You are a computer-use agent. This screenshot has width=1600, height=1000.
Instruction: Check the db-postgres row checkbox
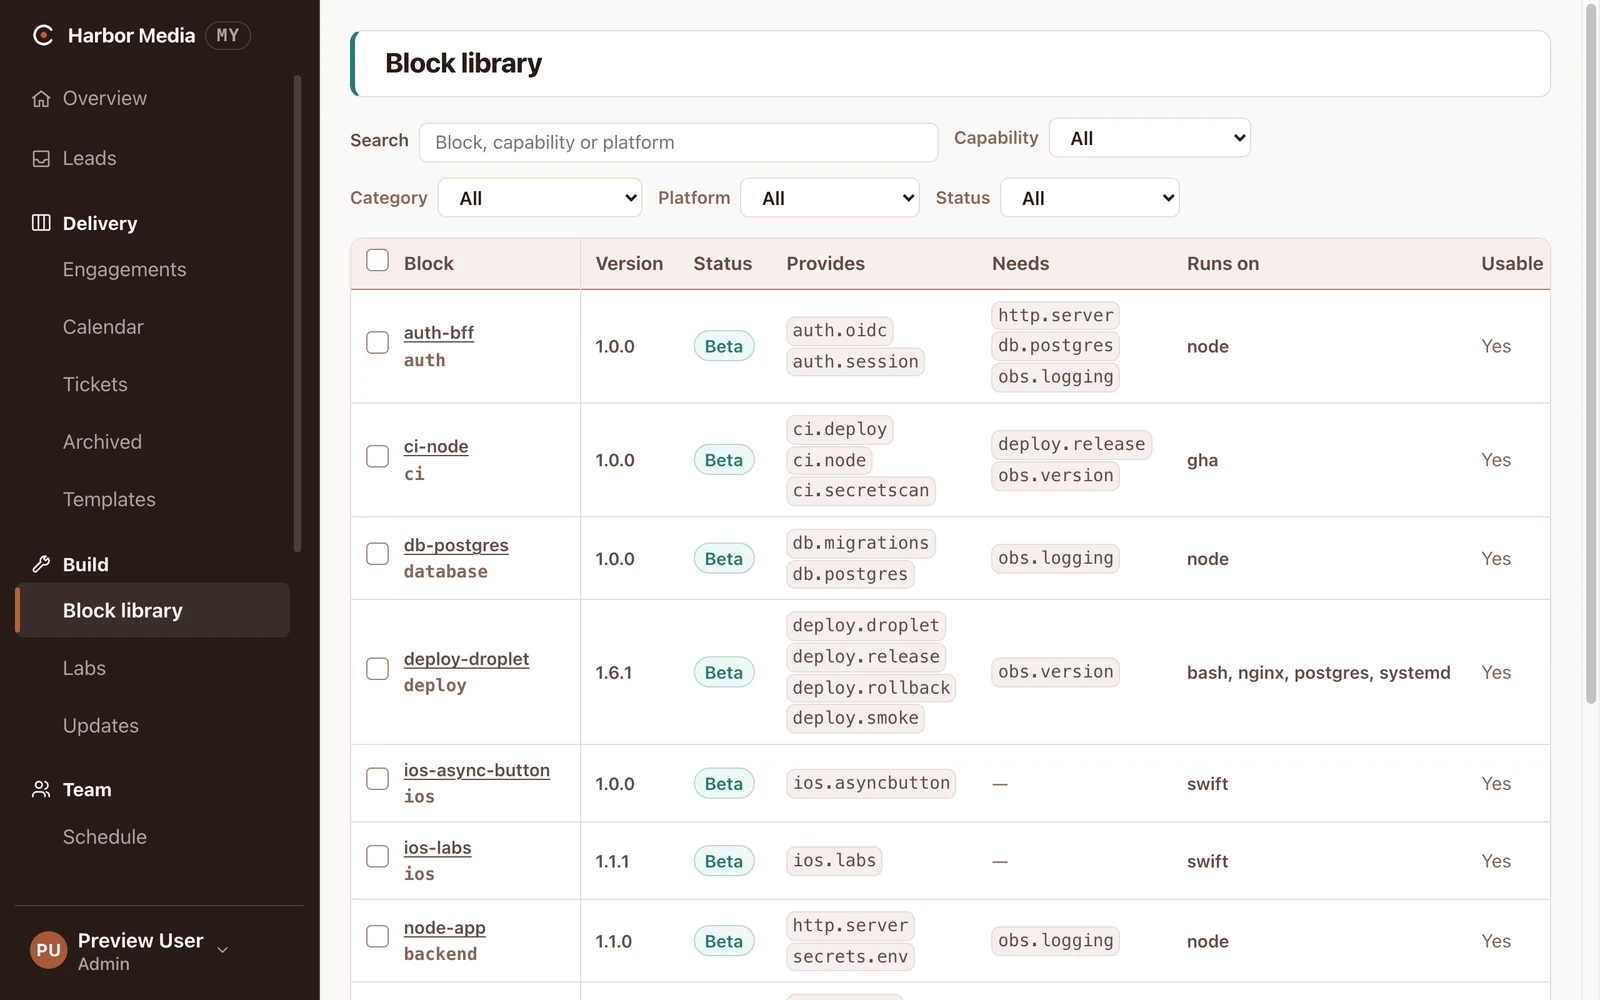(377, 554)
